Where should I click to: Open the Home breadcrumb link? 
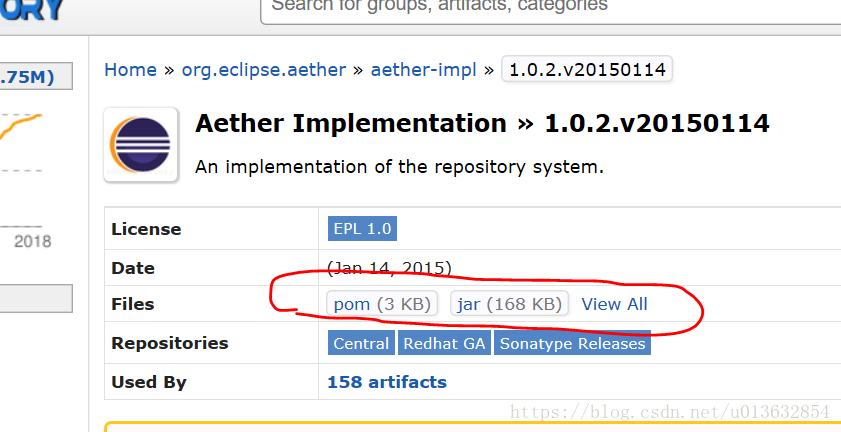coord(130,70)
